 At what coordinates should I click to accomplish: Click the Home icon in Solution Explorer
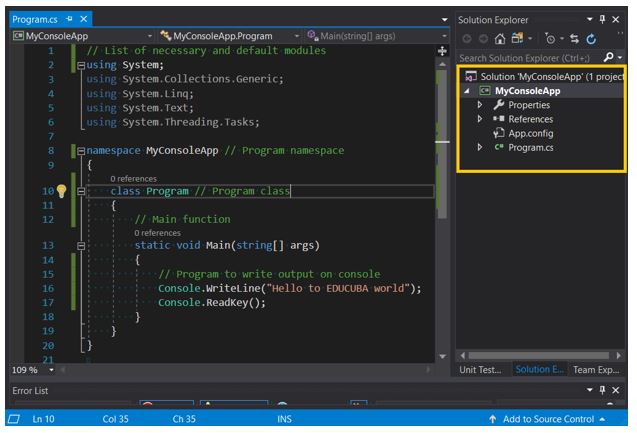tap(499, 39)
